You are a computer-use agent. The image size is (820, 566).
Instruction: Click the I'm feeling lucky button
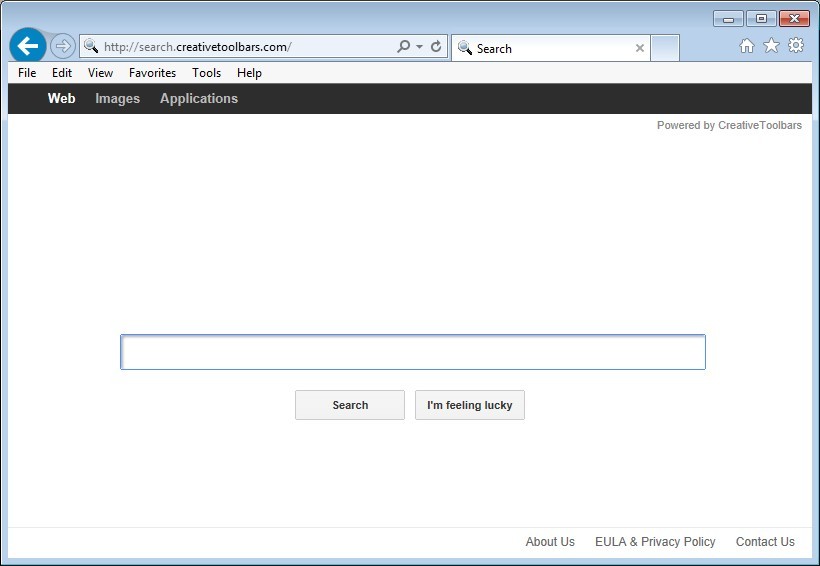click(x=470, y=405)
